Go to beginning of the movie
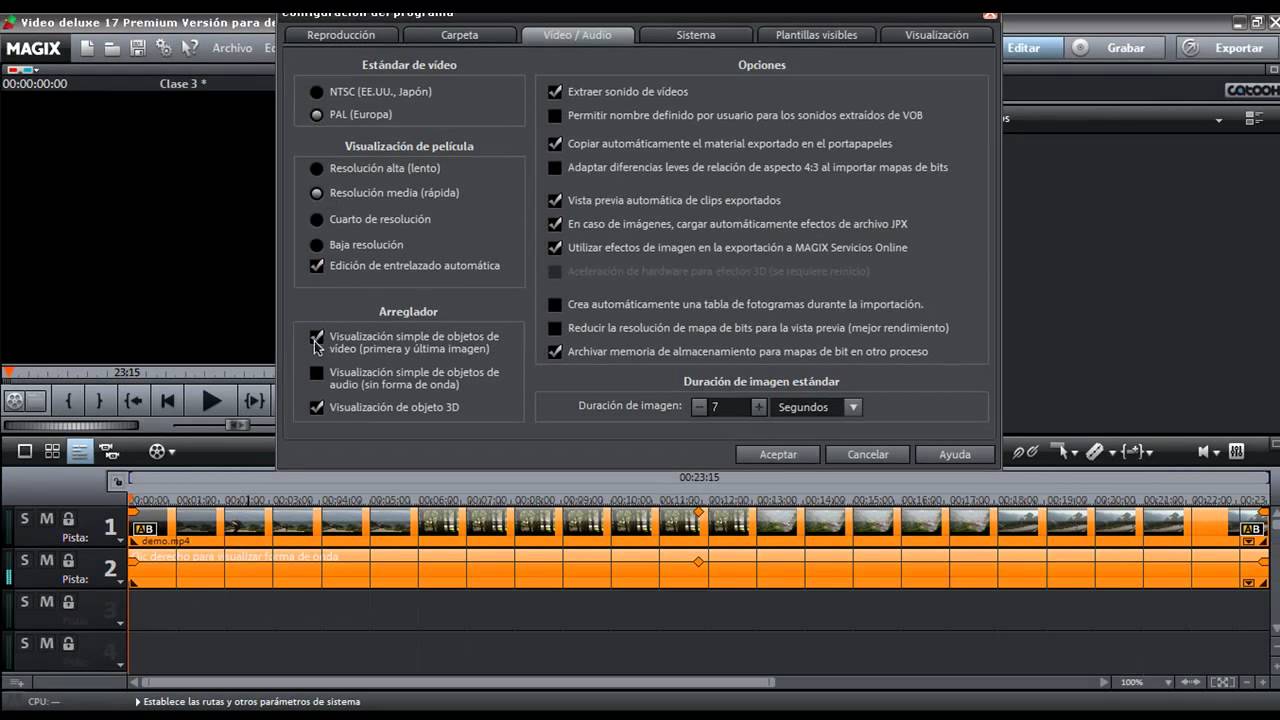1280x720 pixels. click(x=168, y=401)
